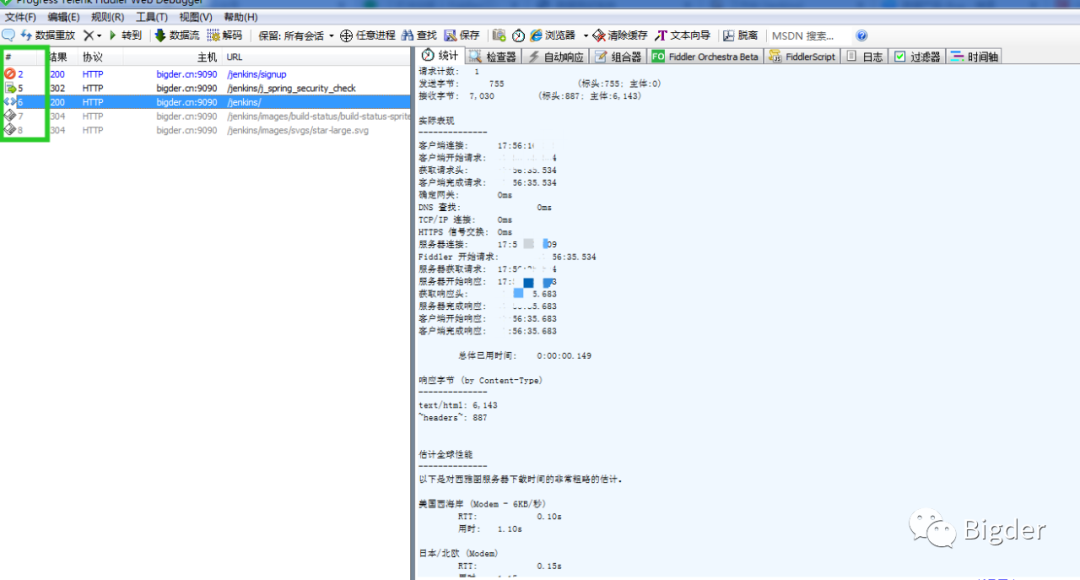This screenshot has height=580, width=1080.
Task: Switch to the 统计 (Statistics) tab
Action: (440, 56)
